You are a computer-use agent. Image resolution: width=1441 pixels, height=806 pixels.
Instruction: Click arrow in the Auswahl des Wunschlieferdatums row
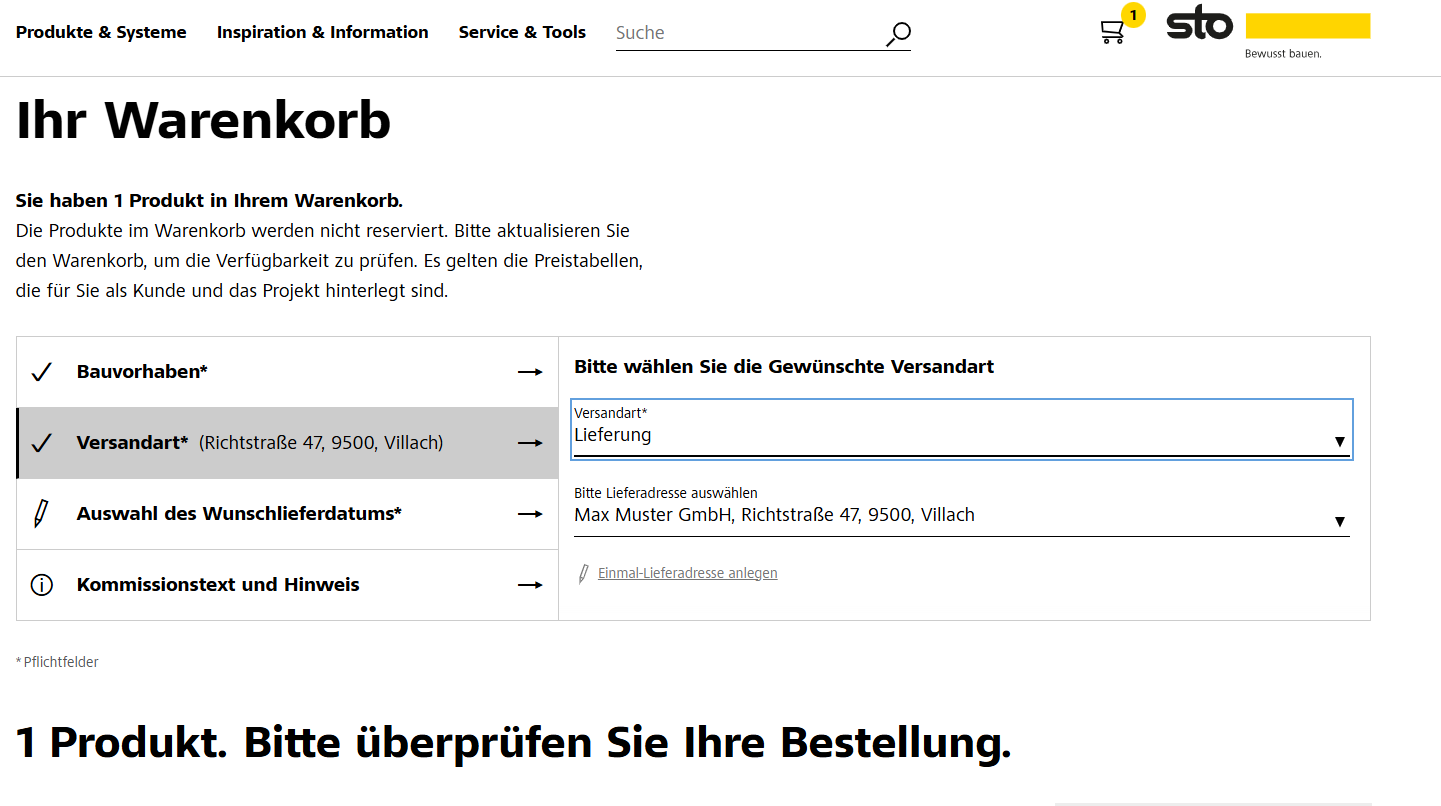pyautogui.click(x=530, y=514)
